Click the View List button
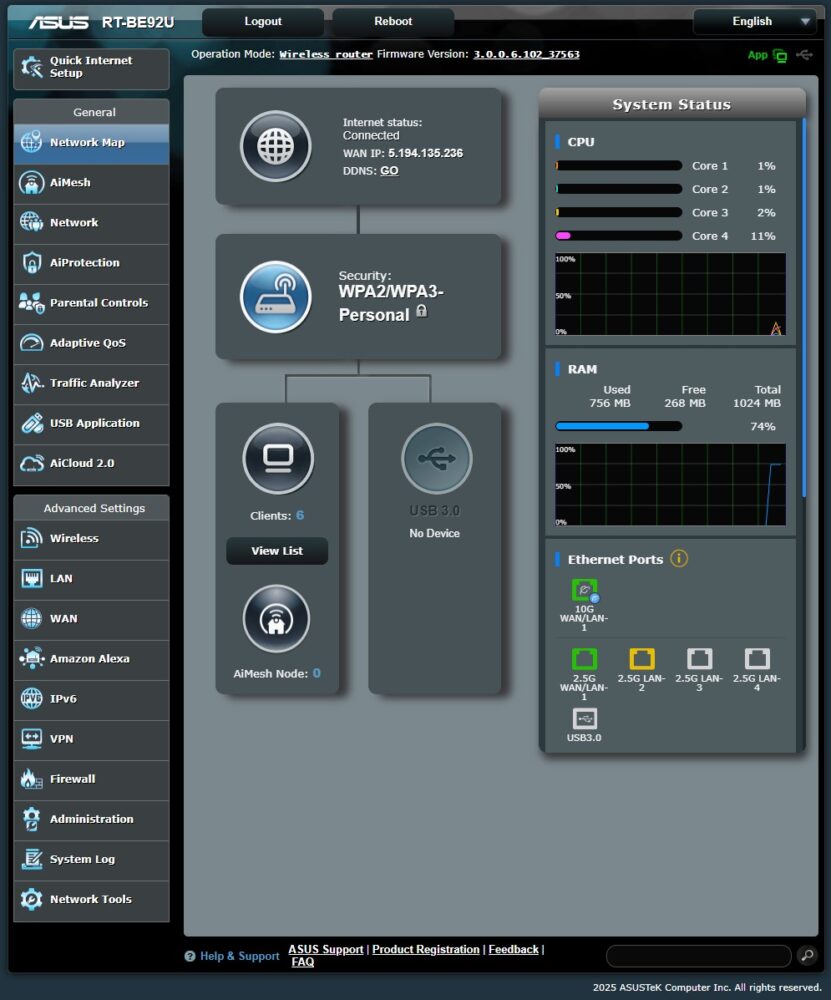 (277, 551)
